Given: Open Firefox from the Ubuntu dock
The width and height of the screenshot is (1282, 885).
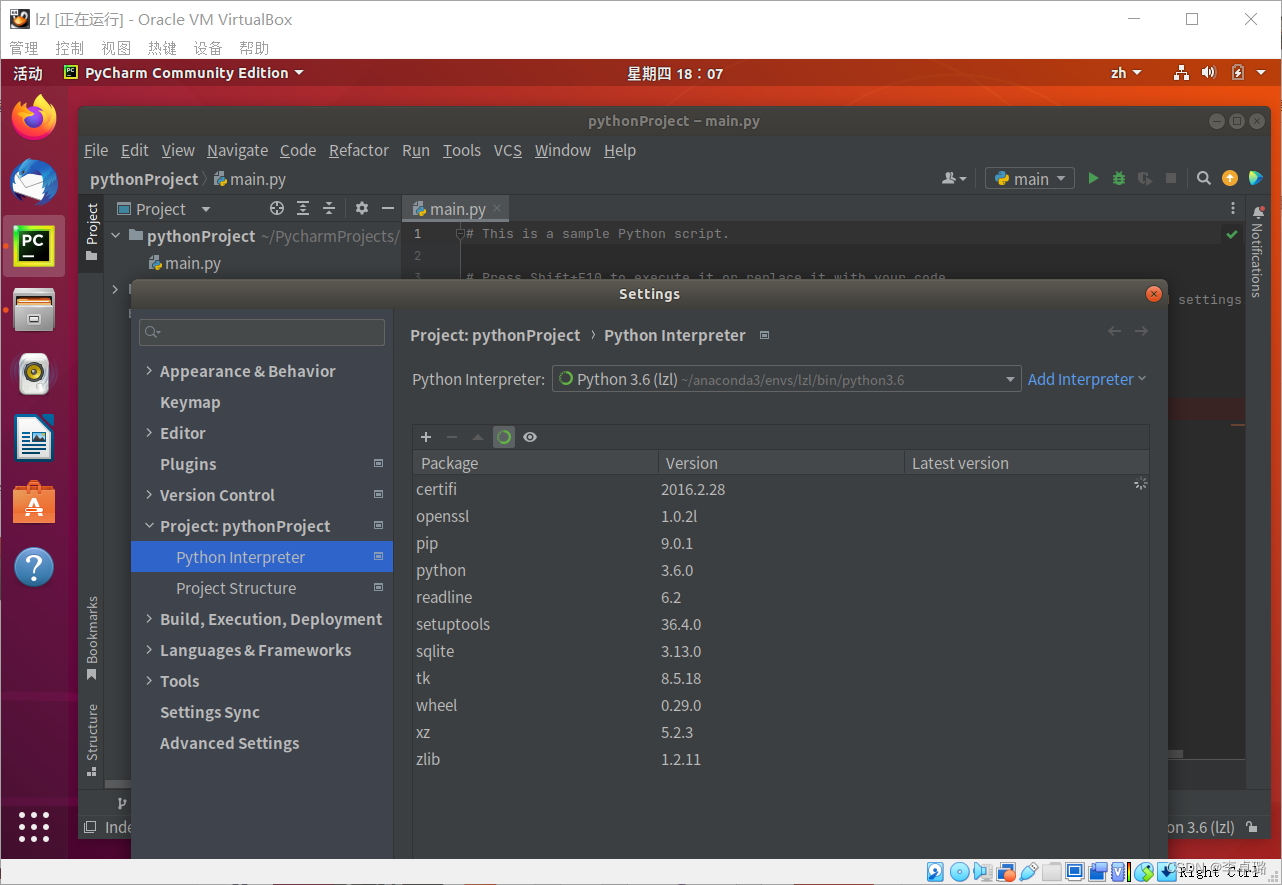Looking at the screenshot, I should pyautogui.click(x=34, y=118).
